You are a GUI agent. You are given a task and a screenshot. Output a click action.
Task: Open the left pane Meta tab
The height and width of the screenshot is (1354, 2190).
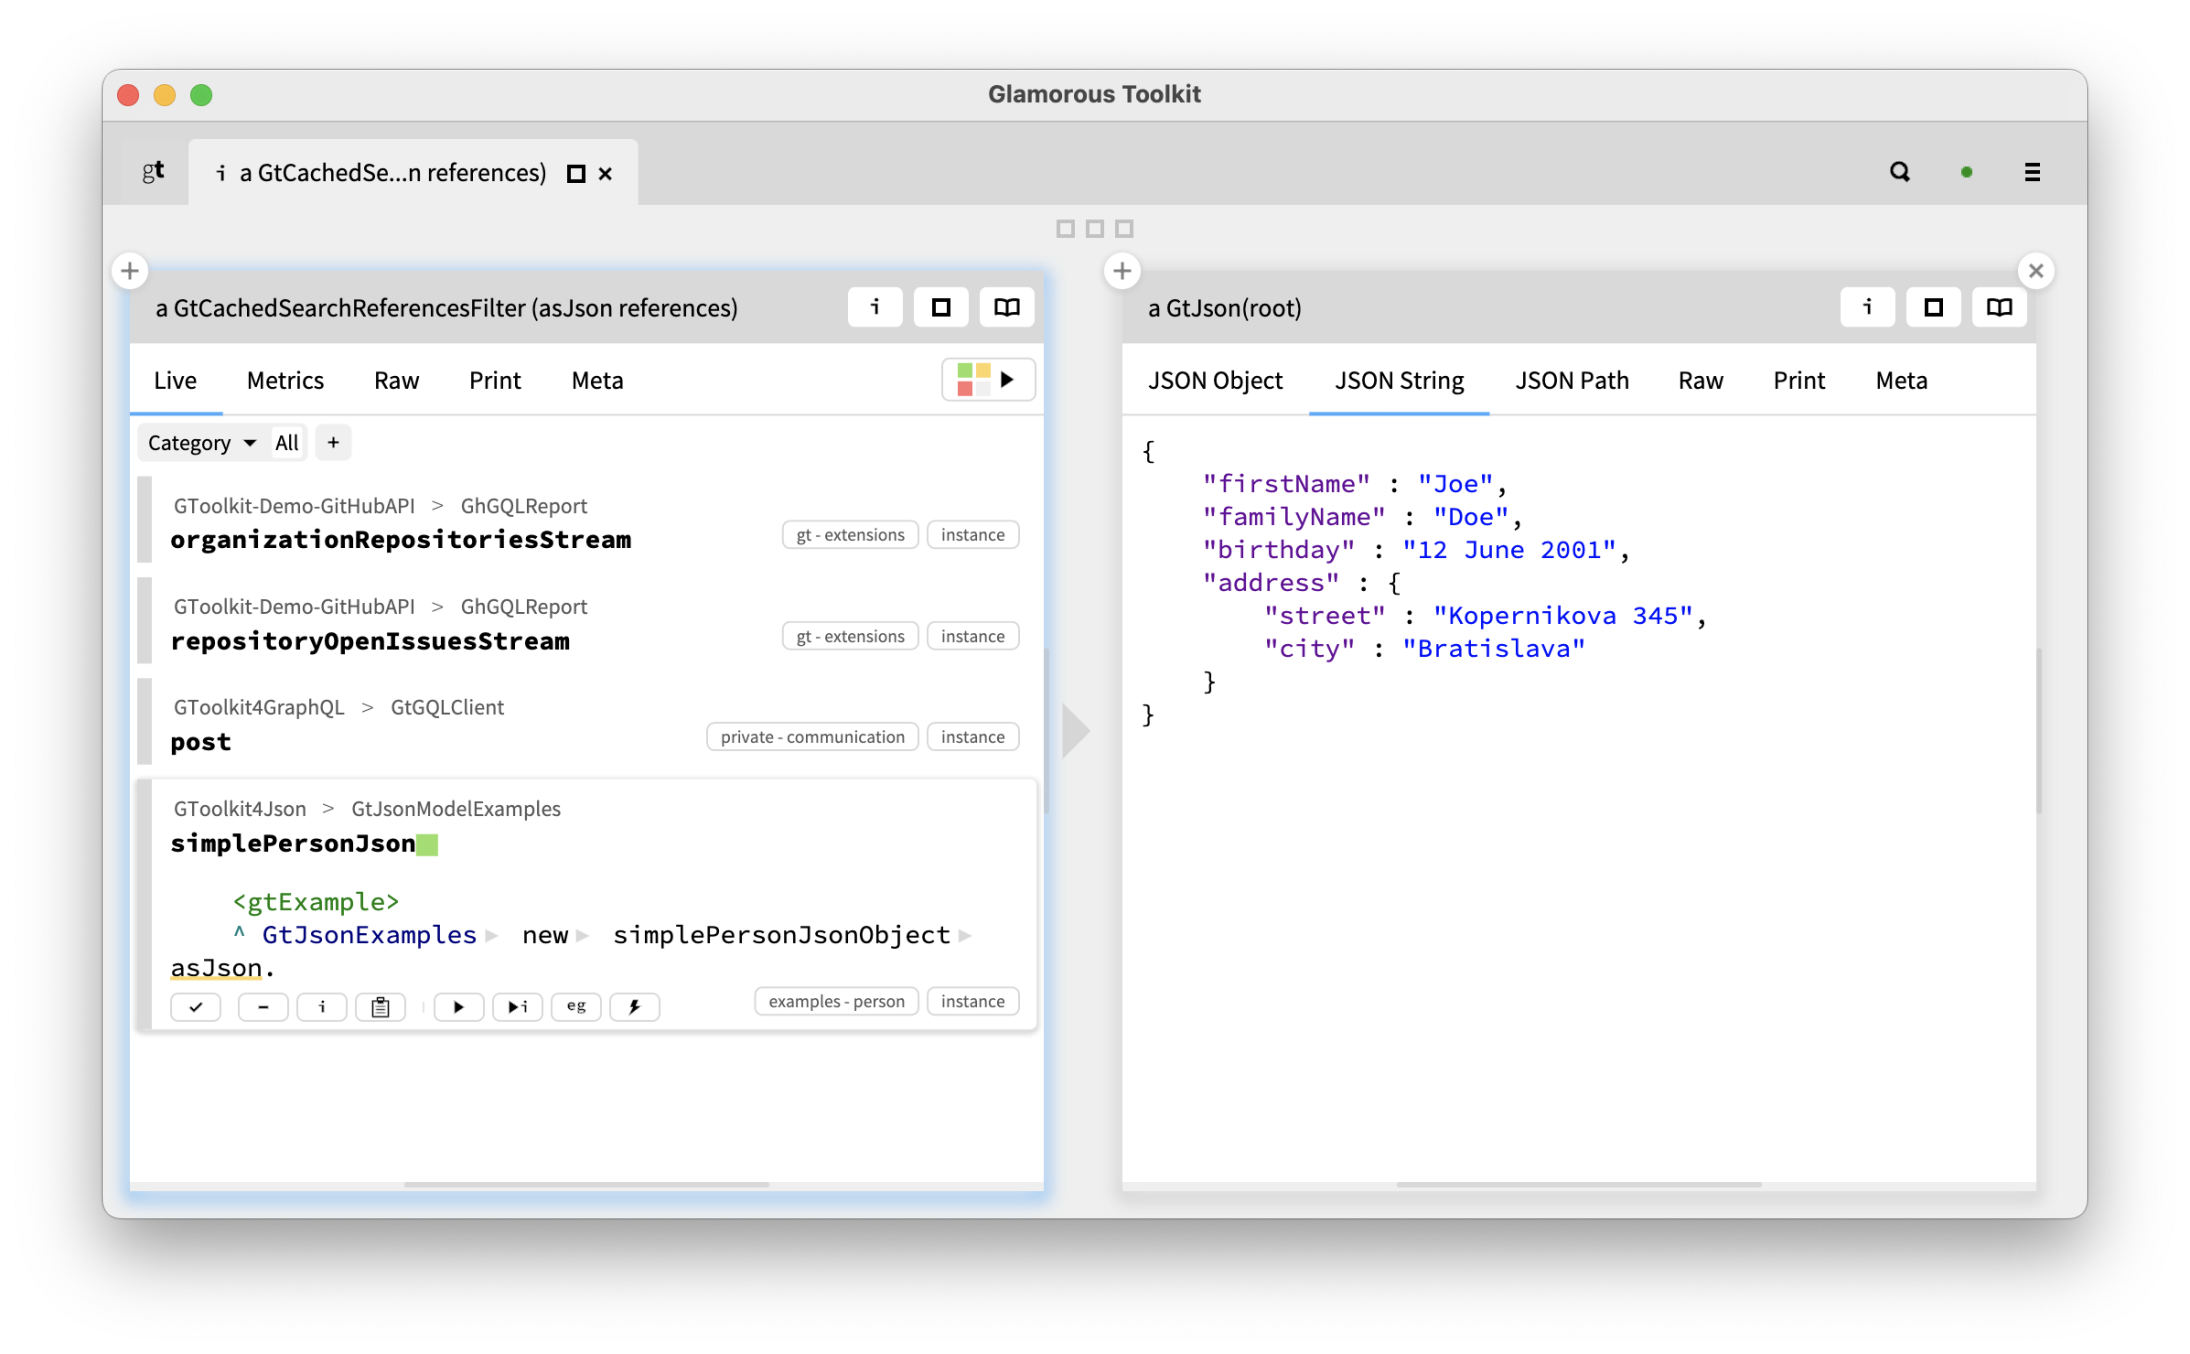pyautogui.click(x=597, y=381)
